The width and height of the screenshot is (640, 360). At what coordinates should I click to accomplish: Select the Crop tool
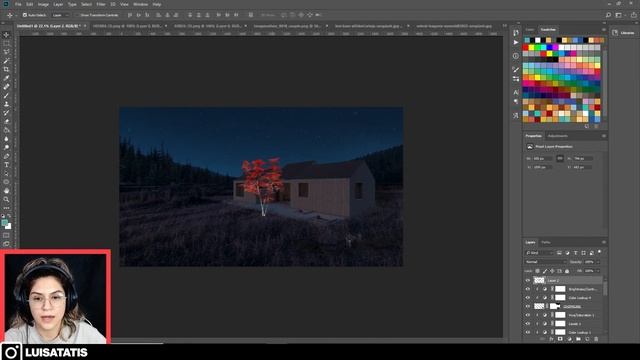click(x=6, y=69)
